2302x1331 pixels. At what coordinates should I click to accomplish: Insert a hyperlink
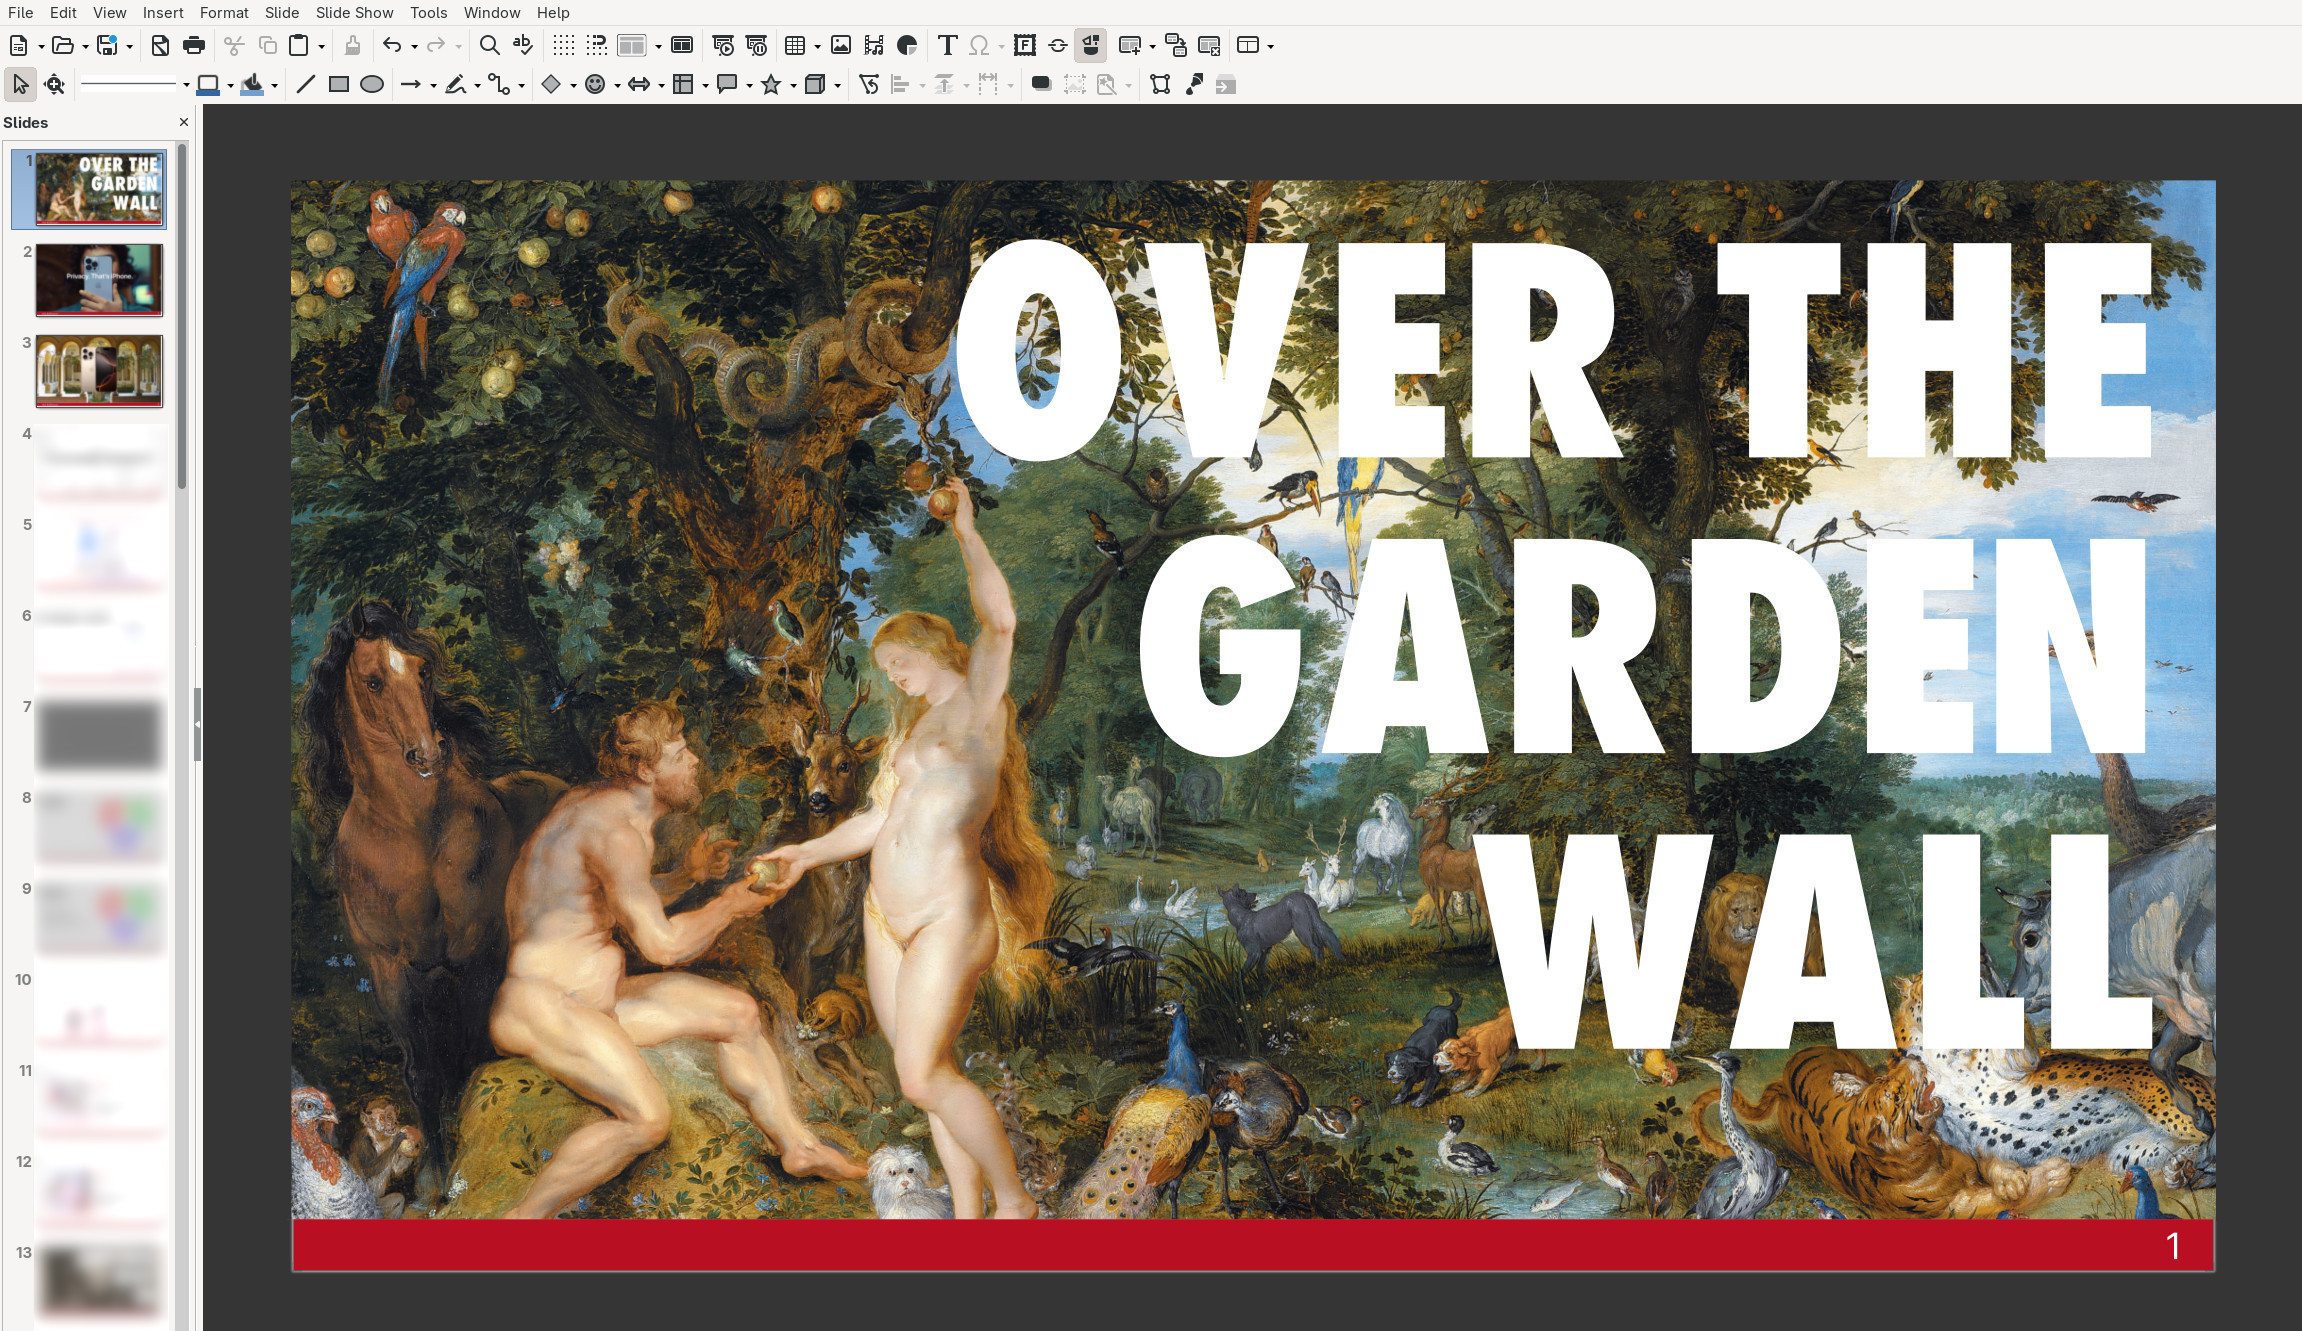click(1057, 45)
